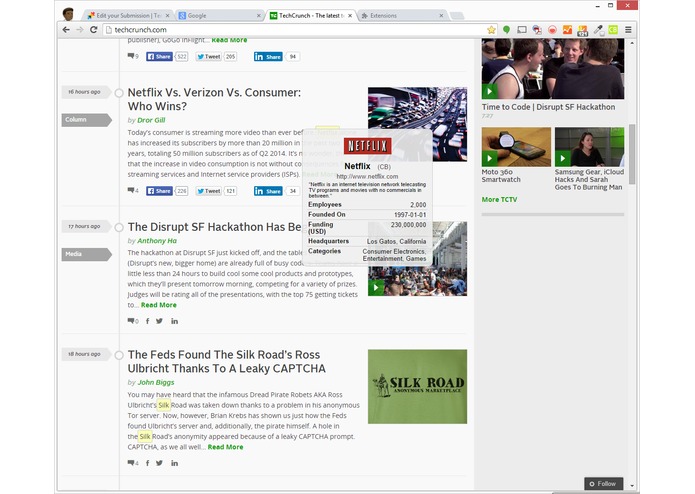Close the Extensions tab
Viewport: 695px width, 494px height.
click(x=441, y=16)
